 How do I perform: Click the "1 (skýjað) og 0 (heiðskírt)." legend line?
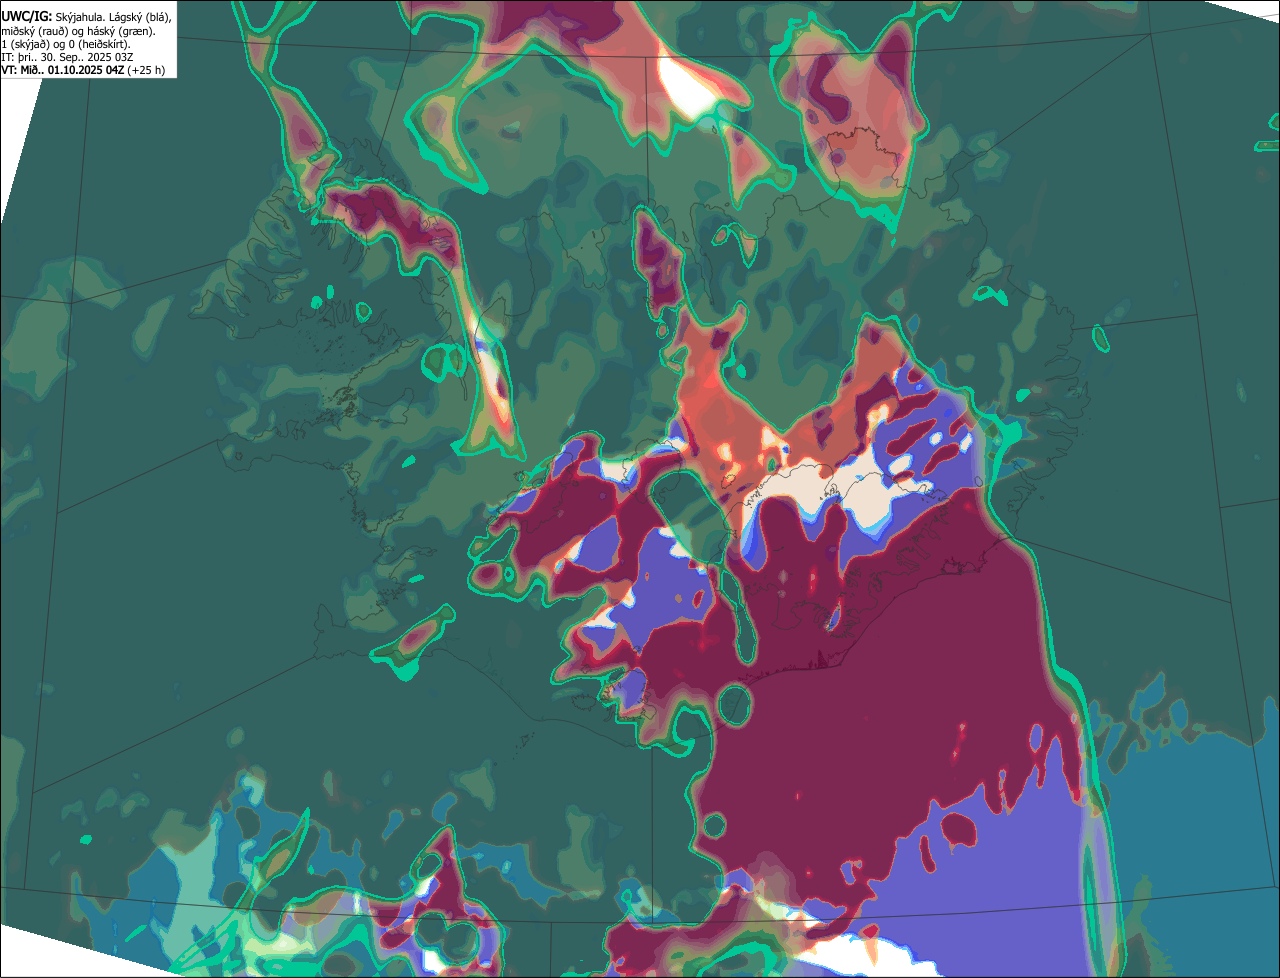[65, 44]
